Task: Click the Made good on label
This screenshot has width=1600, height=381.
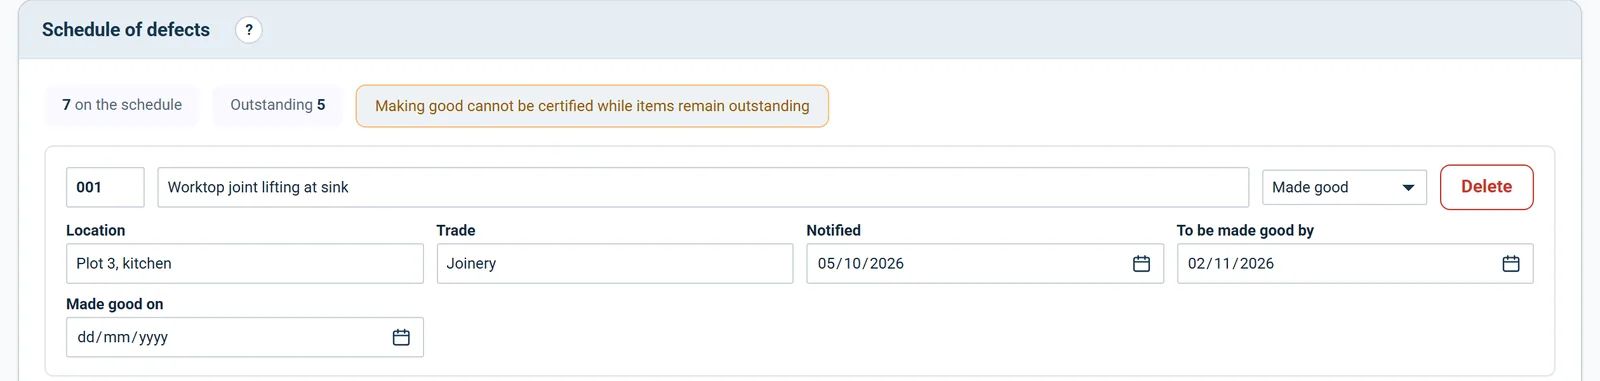Action: 115,305
